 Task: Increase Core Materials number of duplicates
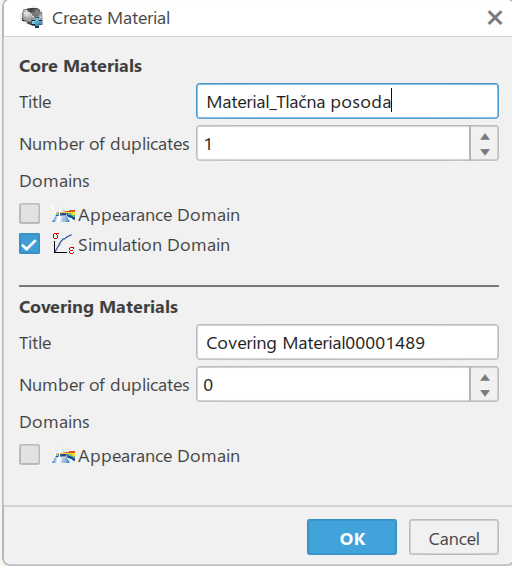[485, 136]
